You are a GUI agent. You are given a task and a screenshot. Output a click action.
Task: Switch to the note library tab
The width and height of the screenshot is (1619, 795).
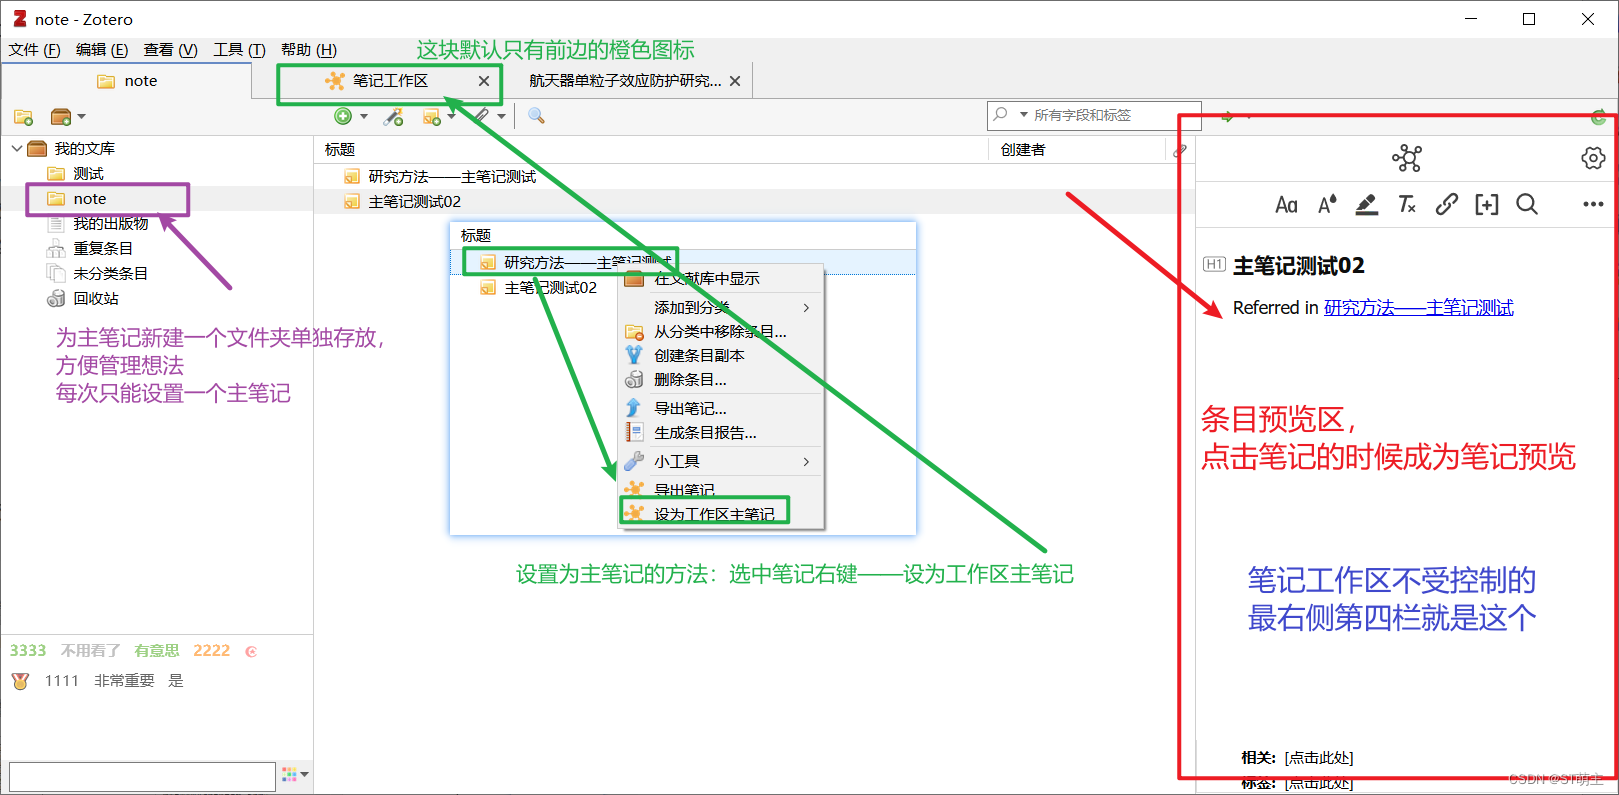point(127,81)
